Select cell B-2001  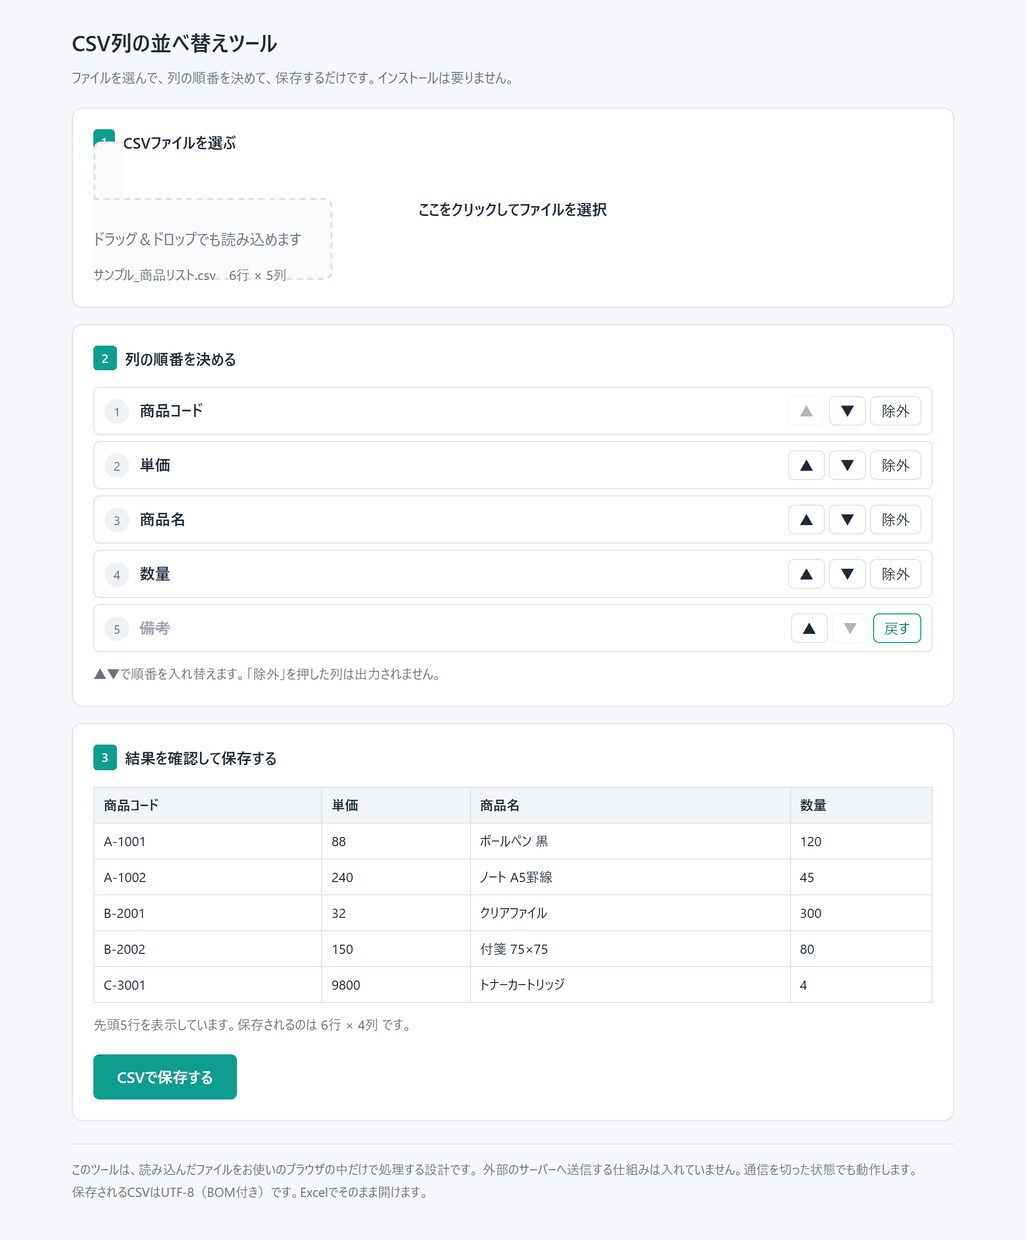pos(207,913)
